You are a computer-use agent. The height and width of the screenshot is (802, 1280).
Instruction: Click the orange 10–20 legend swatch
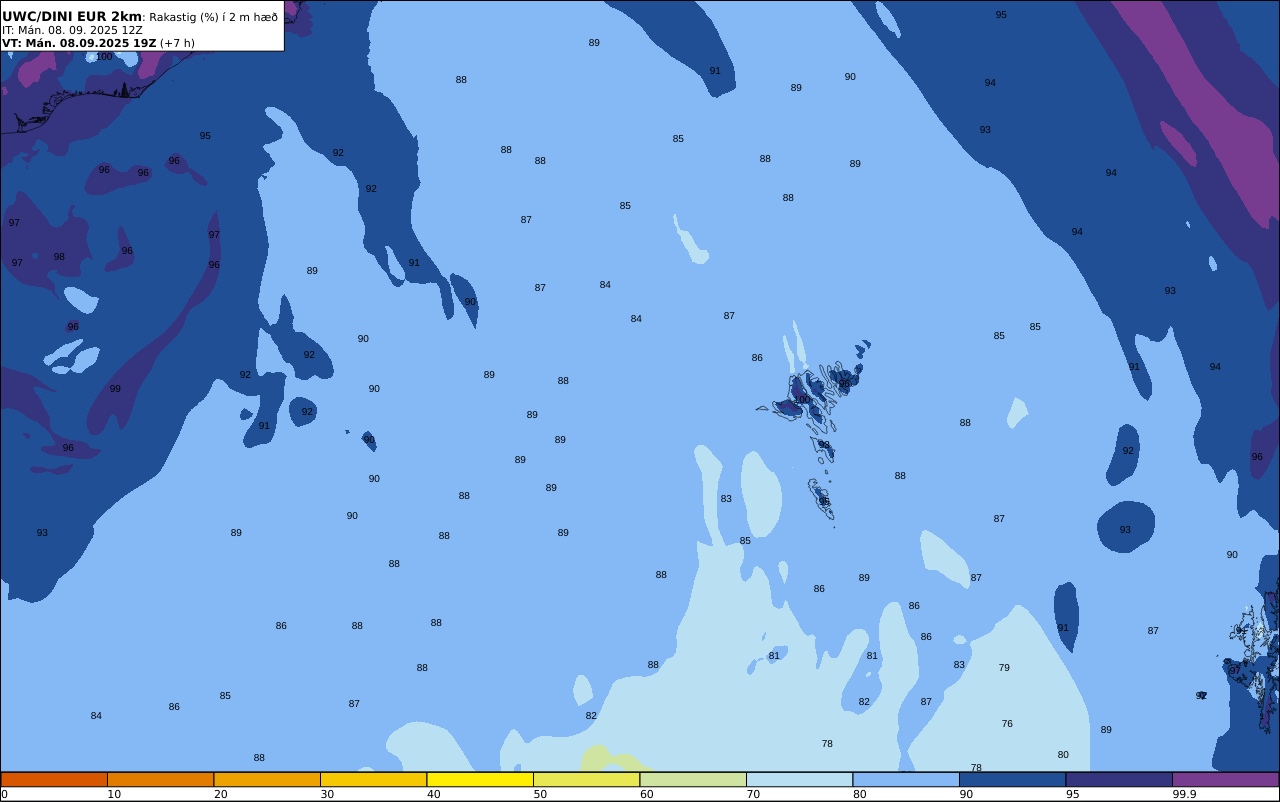point(160,779)
